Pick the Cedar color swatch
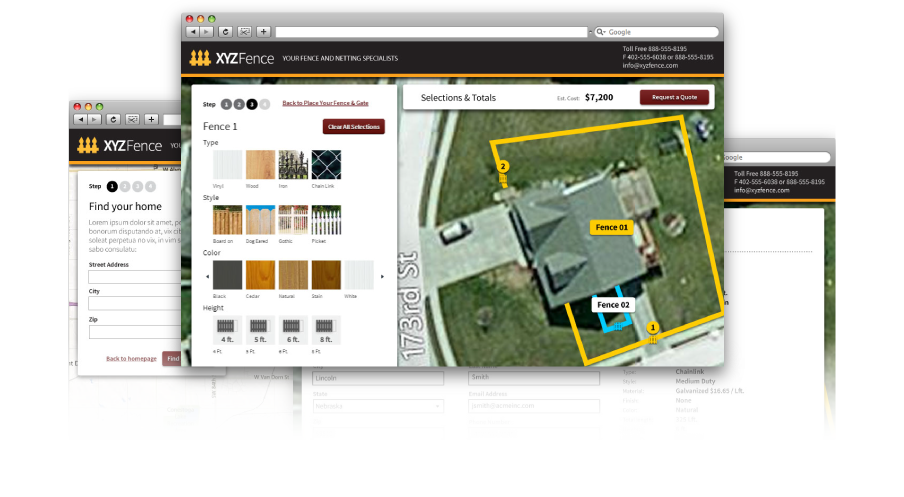The image size is (904, 497). point(260,275)
